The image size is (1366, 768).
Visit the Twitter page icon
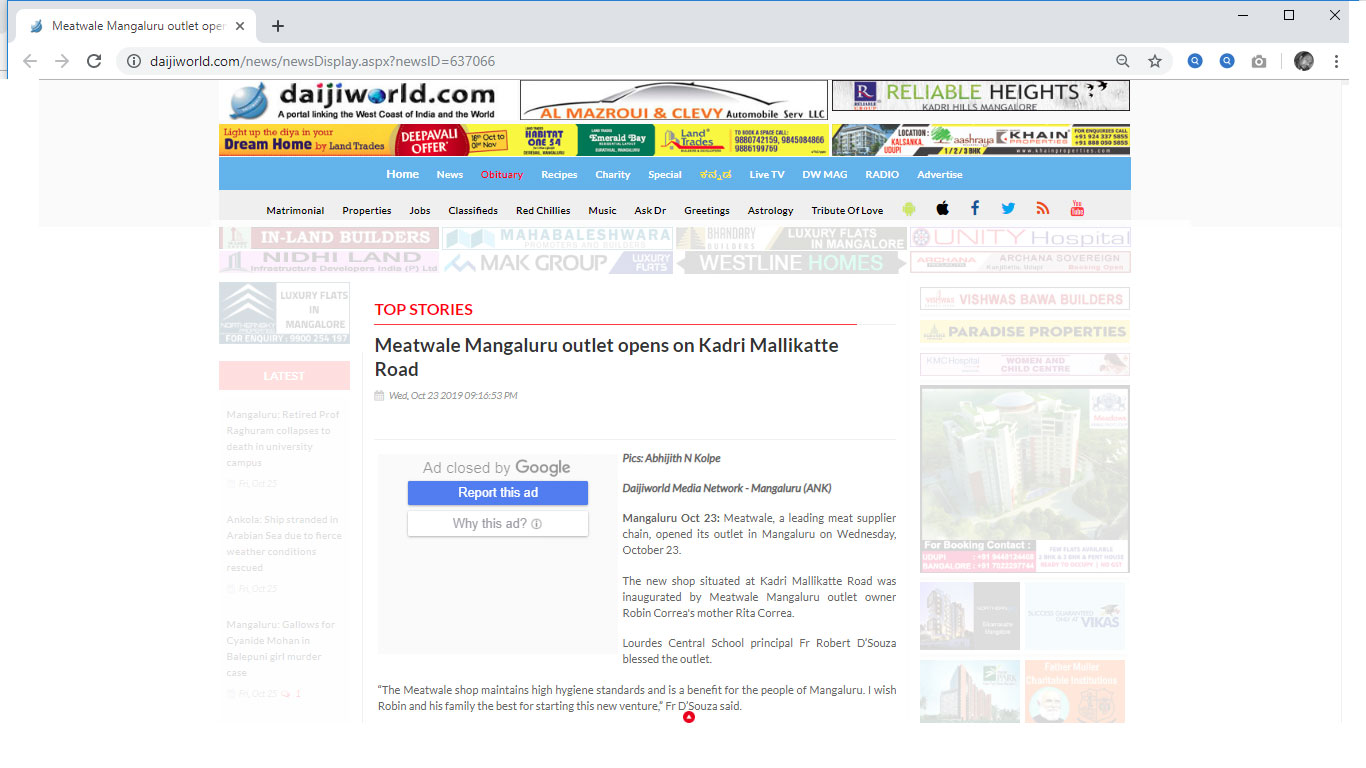1008,208
